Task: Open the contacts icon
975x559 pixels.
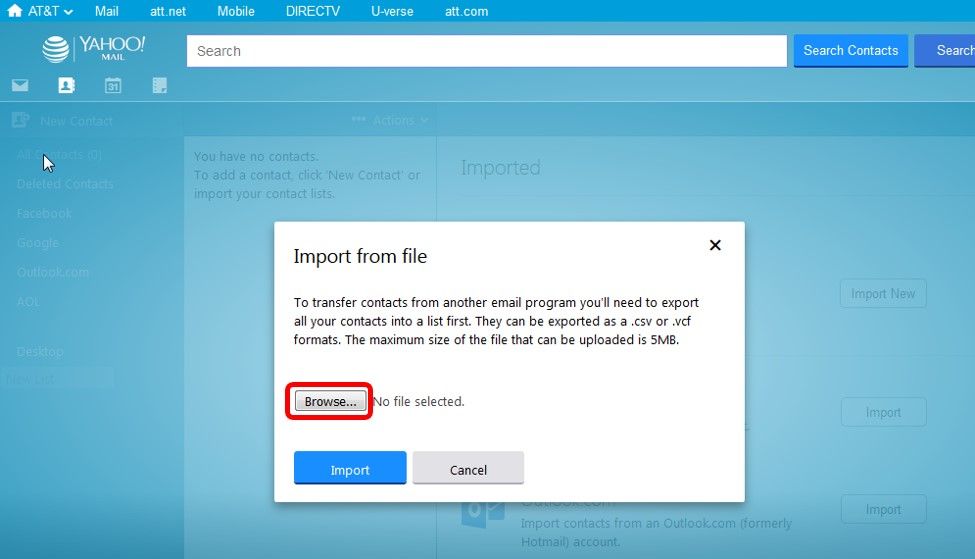Action: click(x=67, y=85)
